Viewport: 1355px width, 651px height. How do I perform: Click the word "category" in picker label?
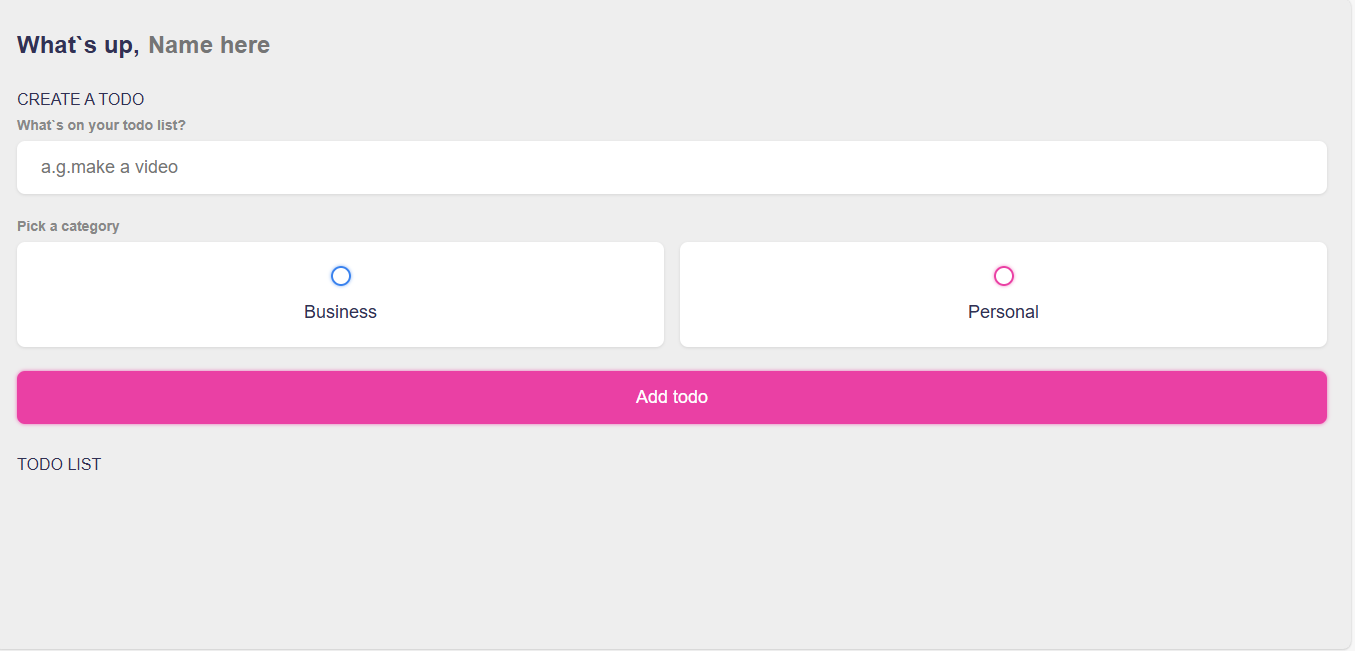pyautogui.click(x=90, y=226)
